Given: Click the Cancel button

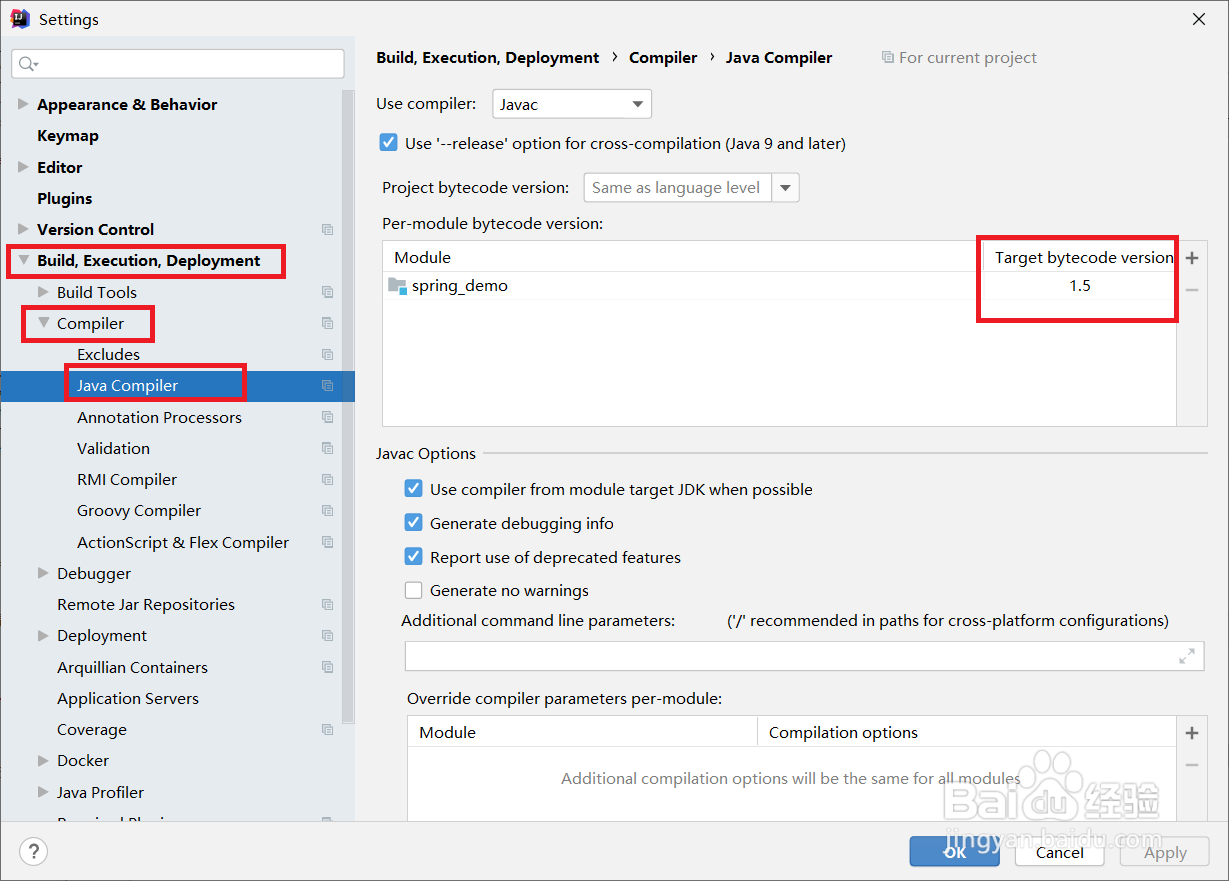Looking at the screenshot, I should pyautogui.click(x=1059, y=852).
